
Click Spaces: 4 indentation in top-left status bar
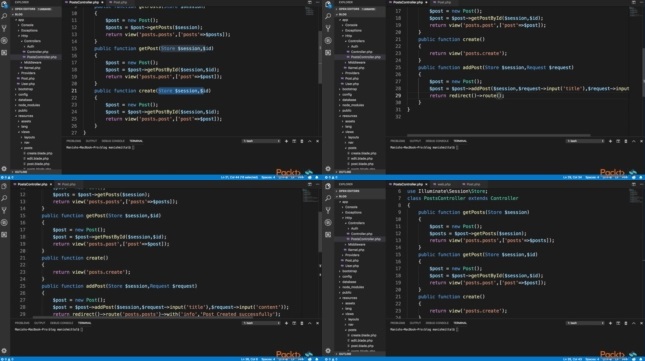click(x=268, y=177)
